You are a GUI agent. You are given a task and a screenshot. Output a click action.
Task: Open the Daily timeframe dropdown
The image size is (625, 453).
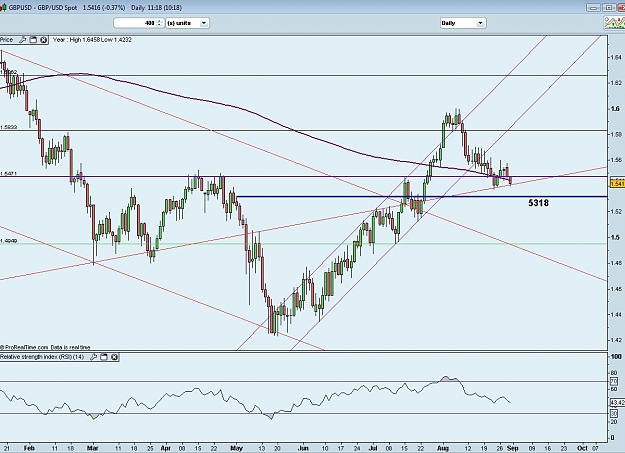pos(480,23)
